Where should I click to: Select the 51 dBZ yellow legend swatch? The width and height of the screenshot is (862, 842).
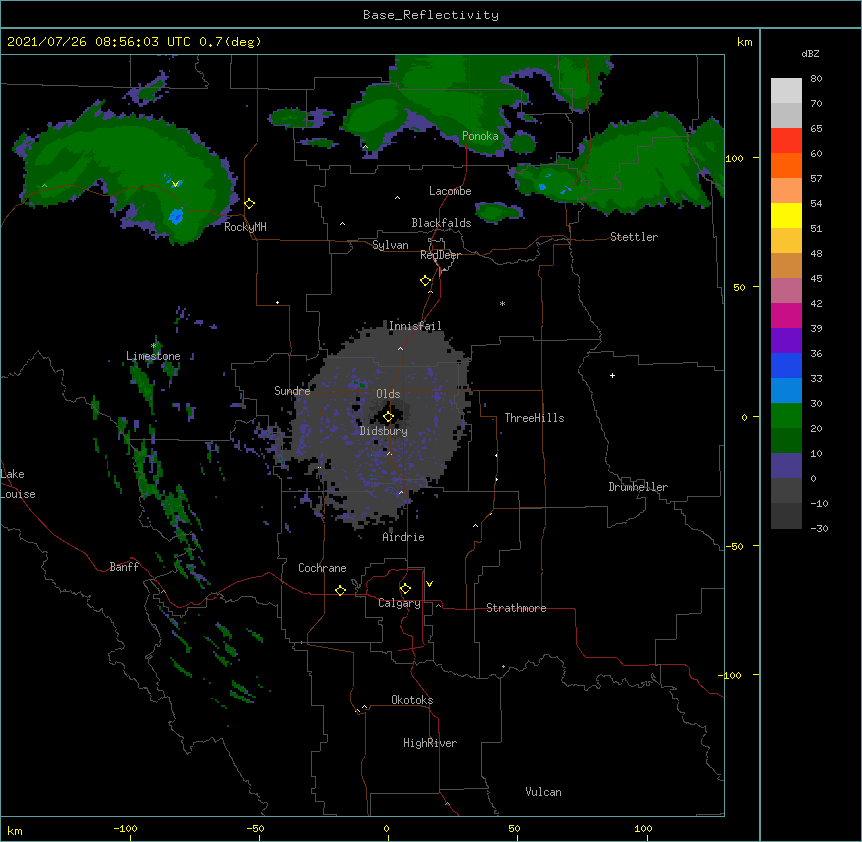coord(786,215)
